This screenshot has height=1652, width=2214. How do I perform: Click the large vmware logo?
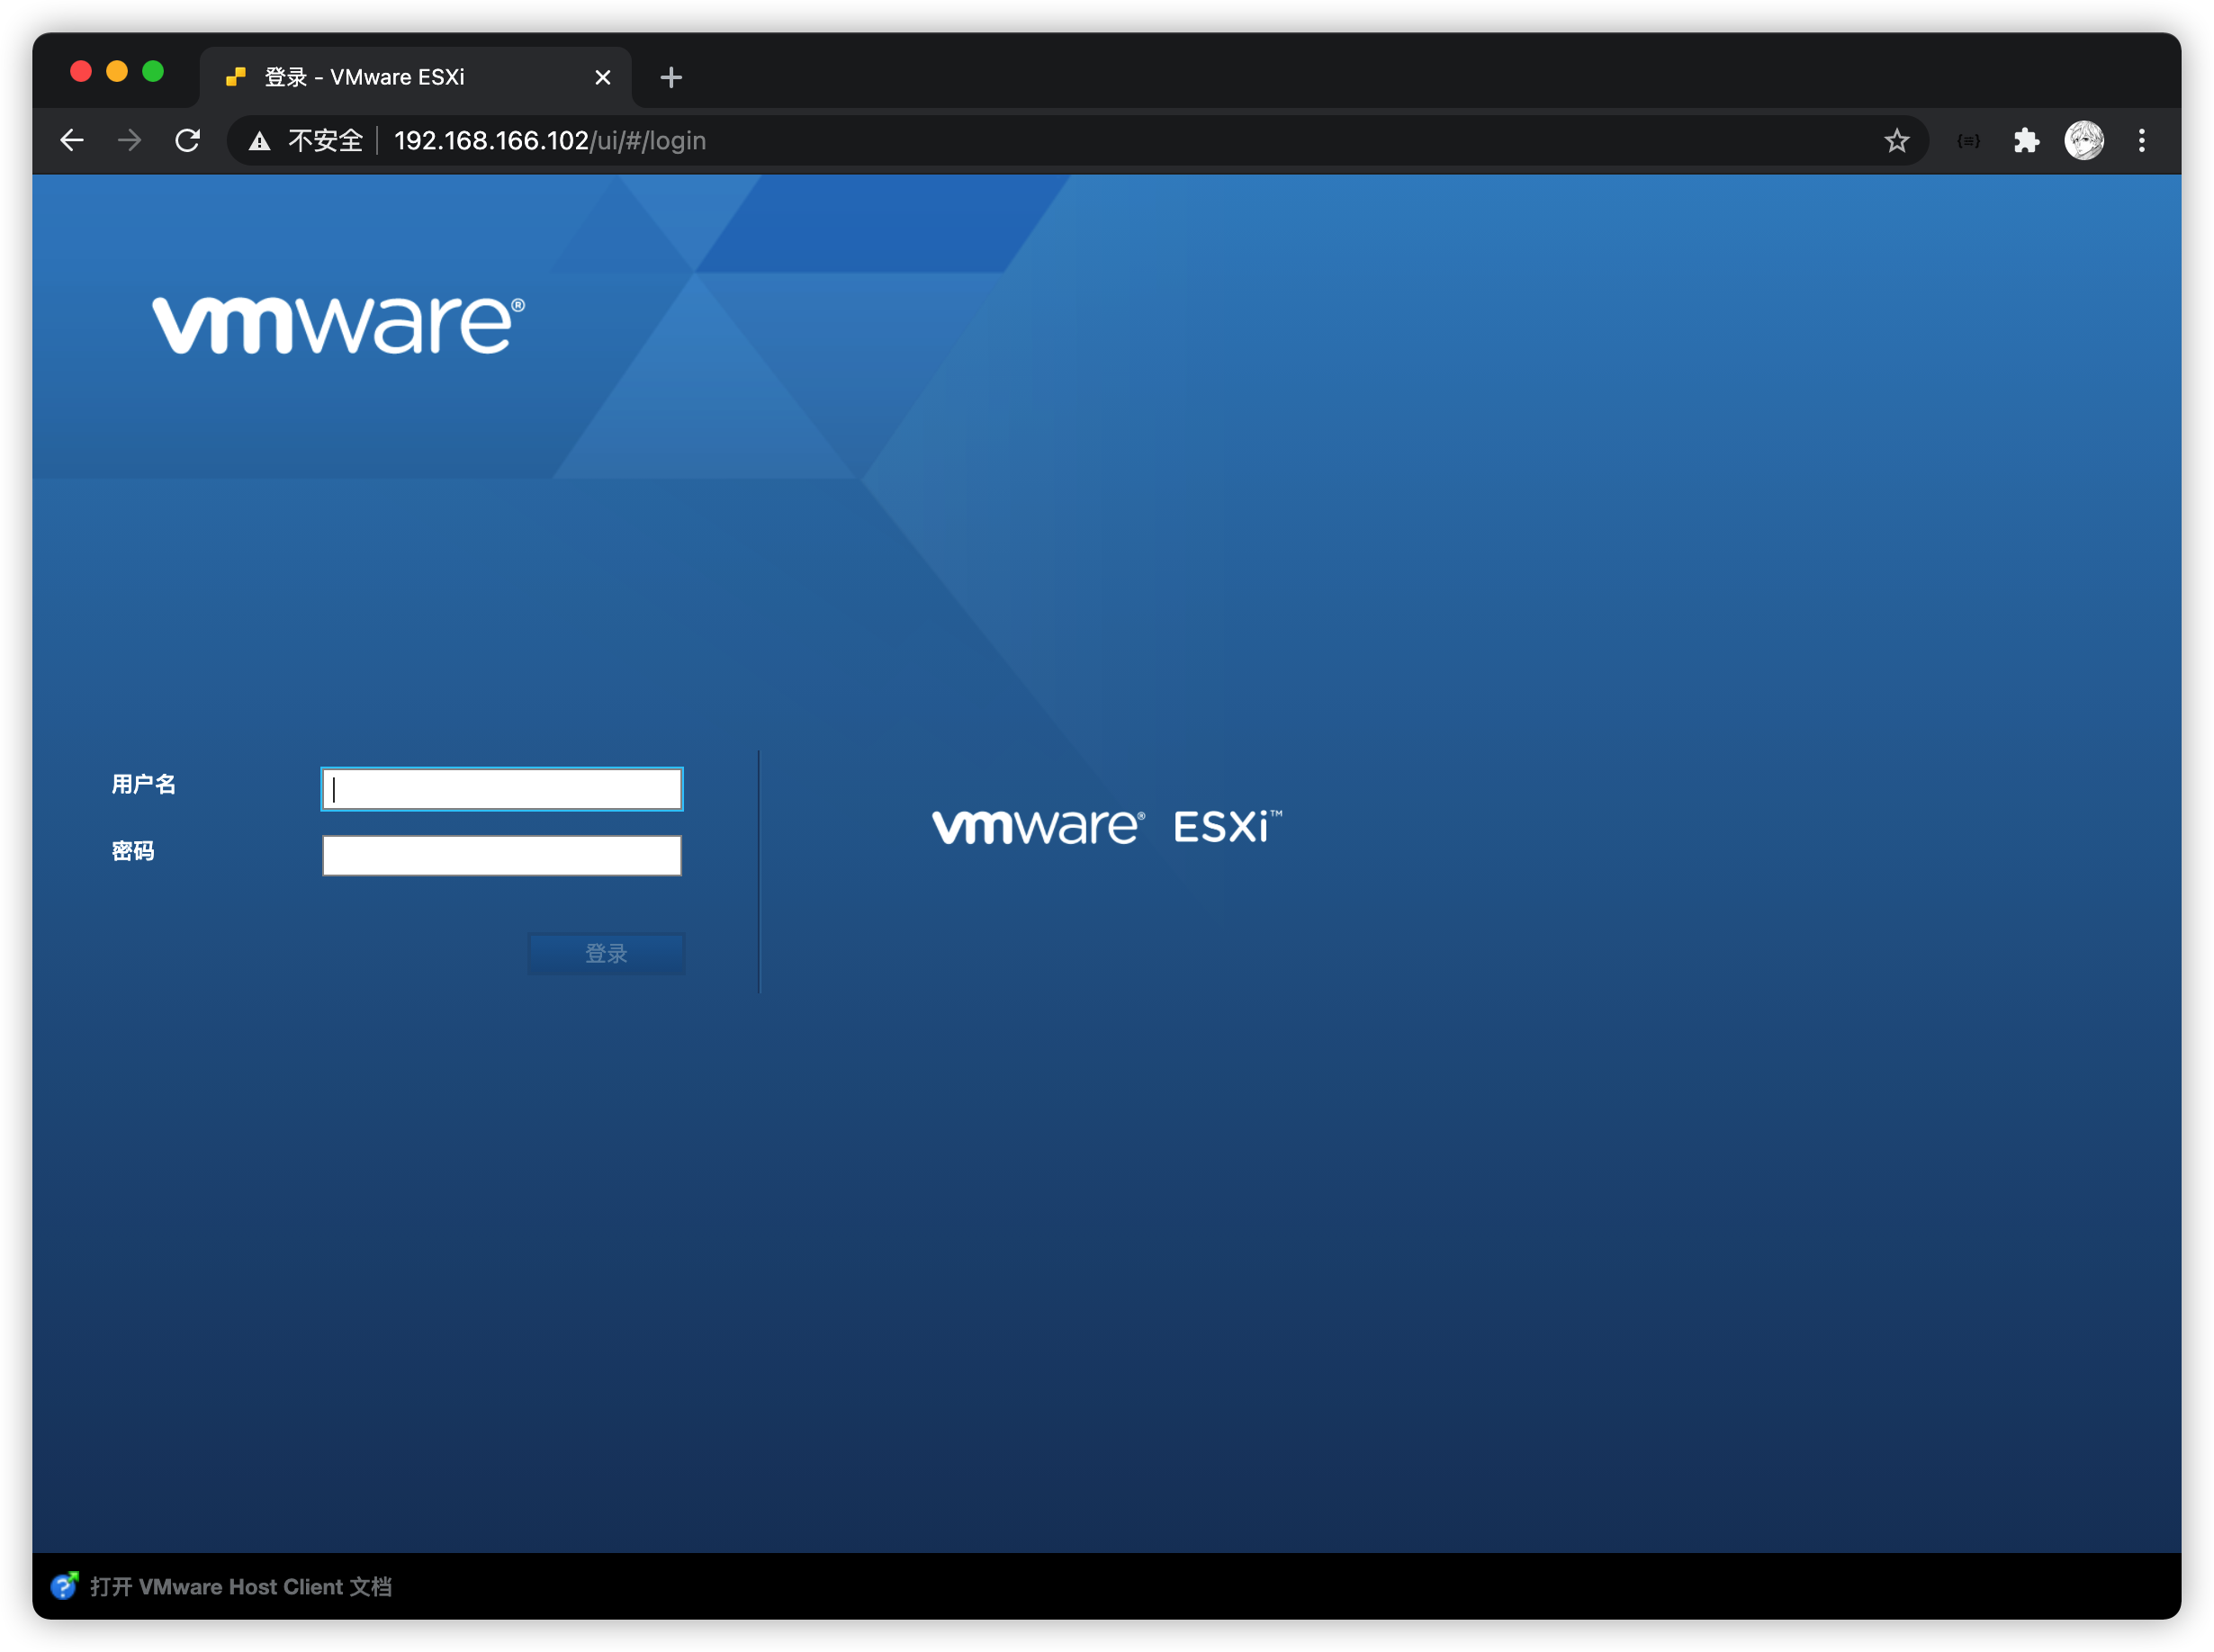(x=338, y=324)
